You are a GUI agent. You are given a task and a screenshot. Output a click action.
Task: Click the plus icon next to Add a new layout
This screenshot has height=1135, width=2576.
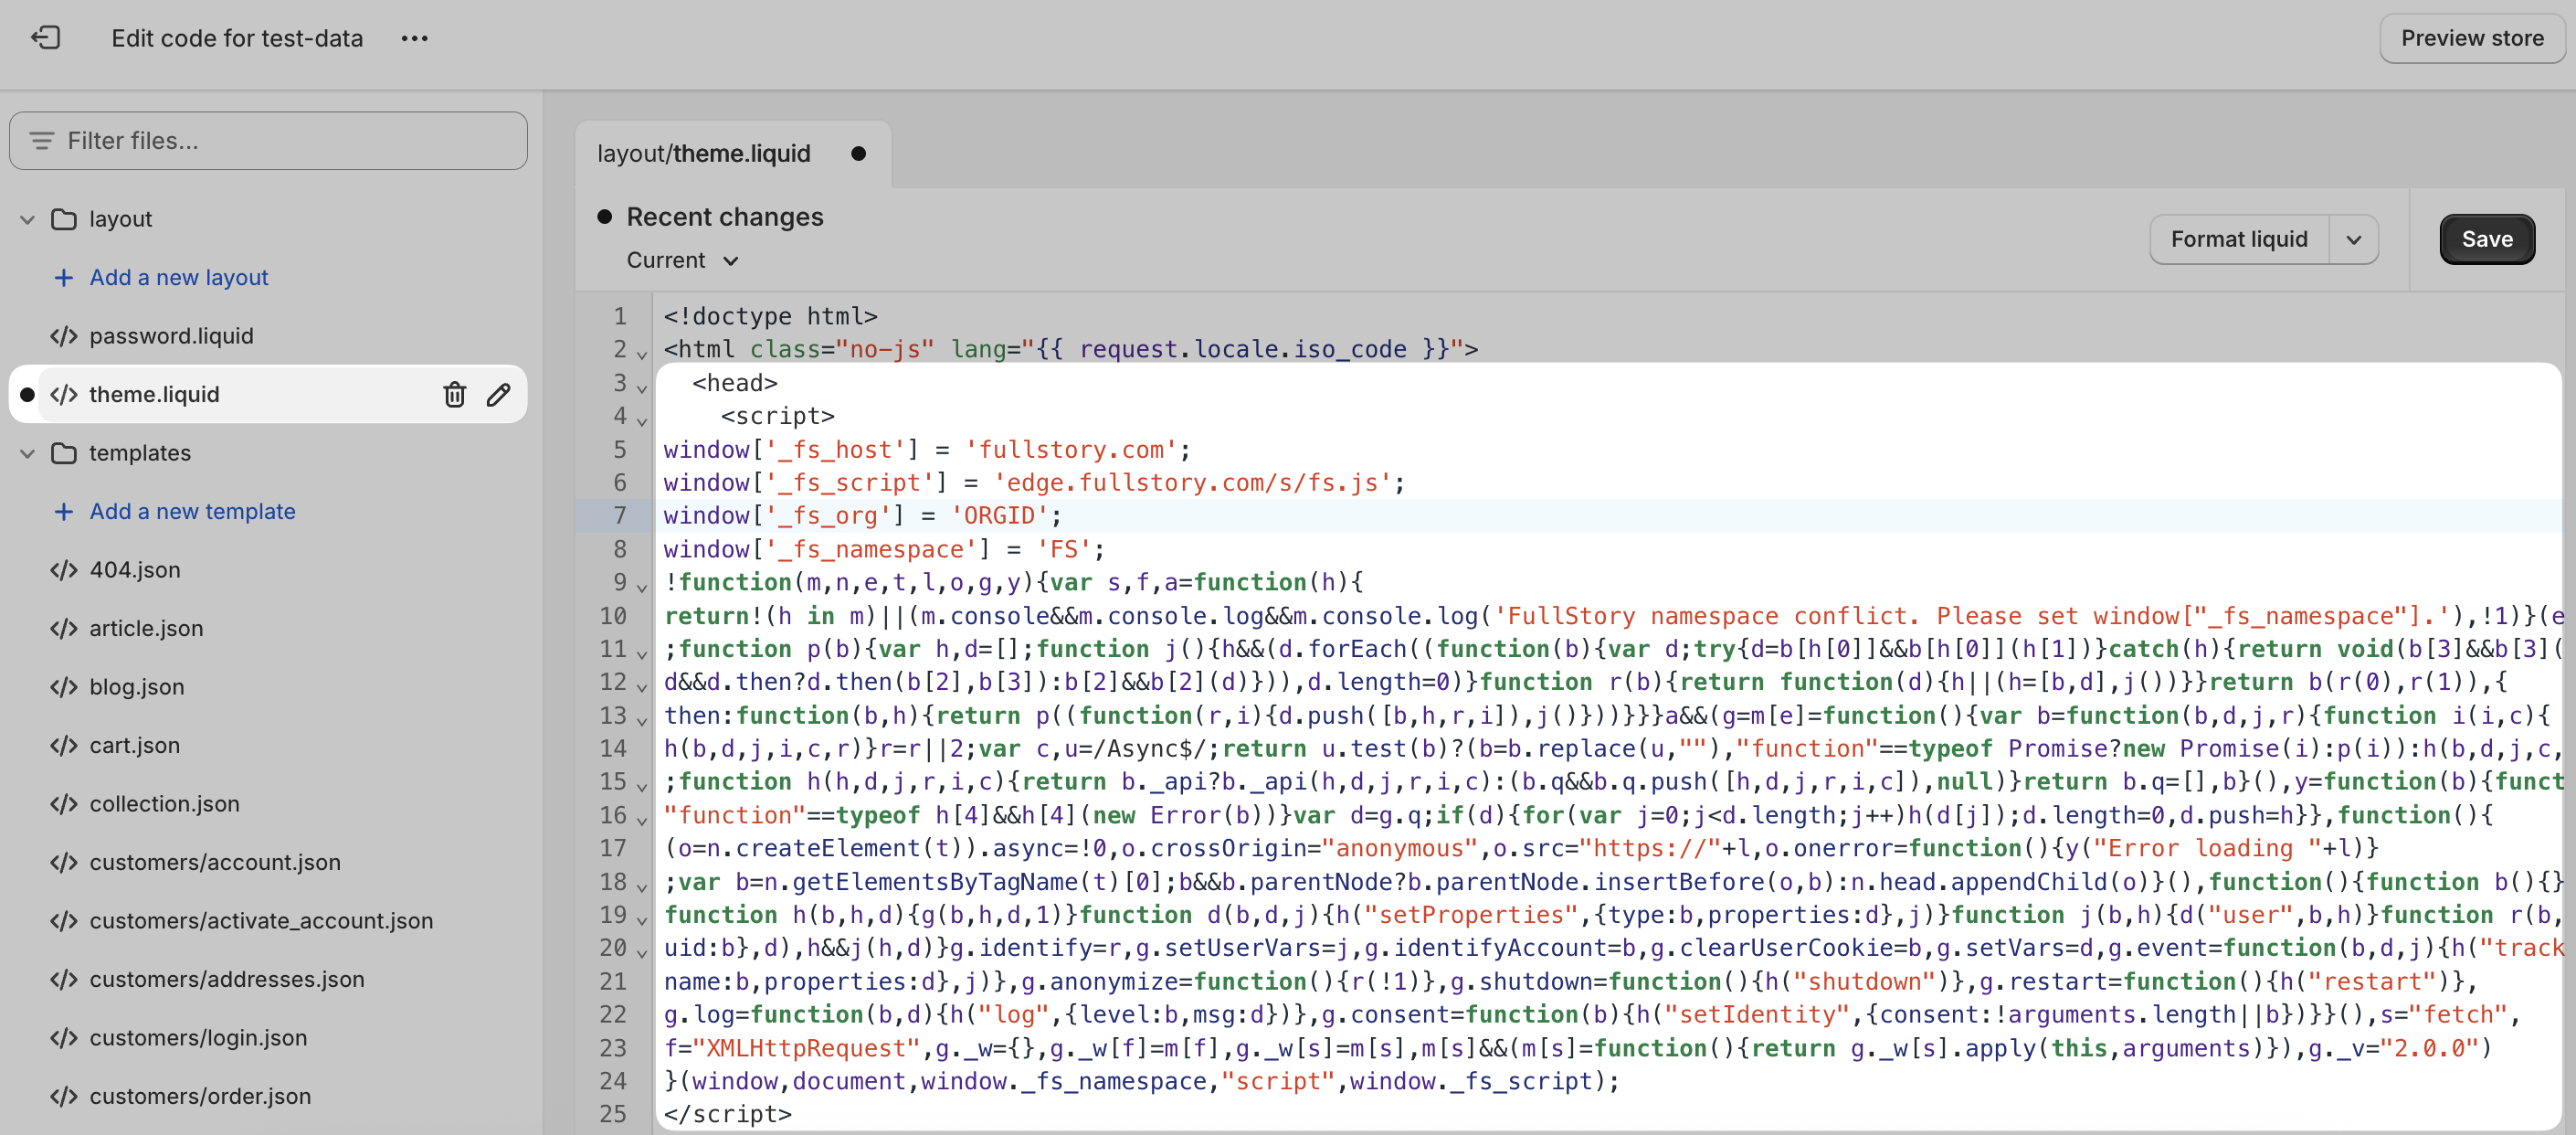click(x=64, y=277)
